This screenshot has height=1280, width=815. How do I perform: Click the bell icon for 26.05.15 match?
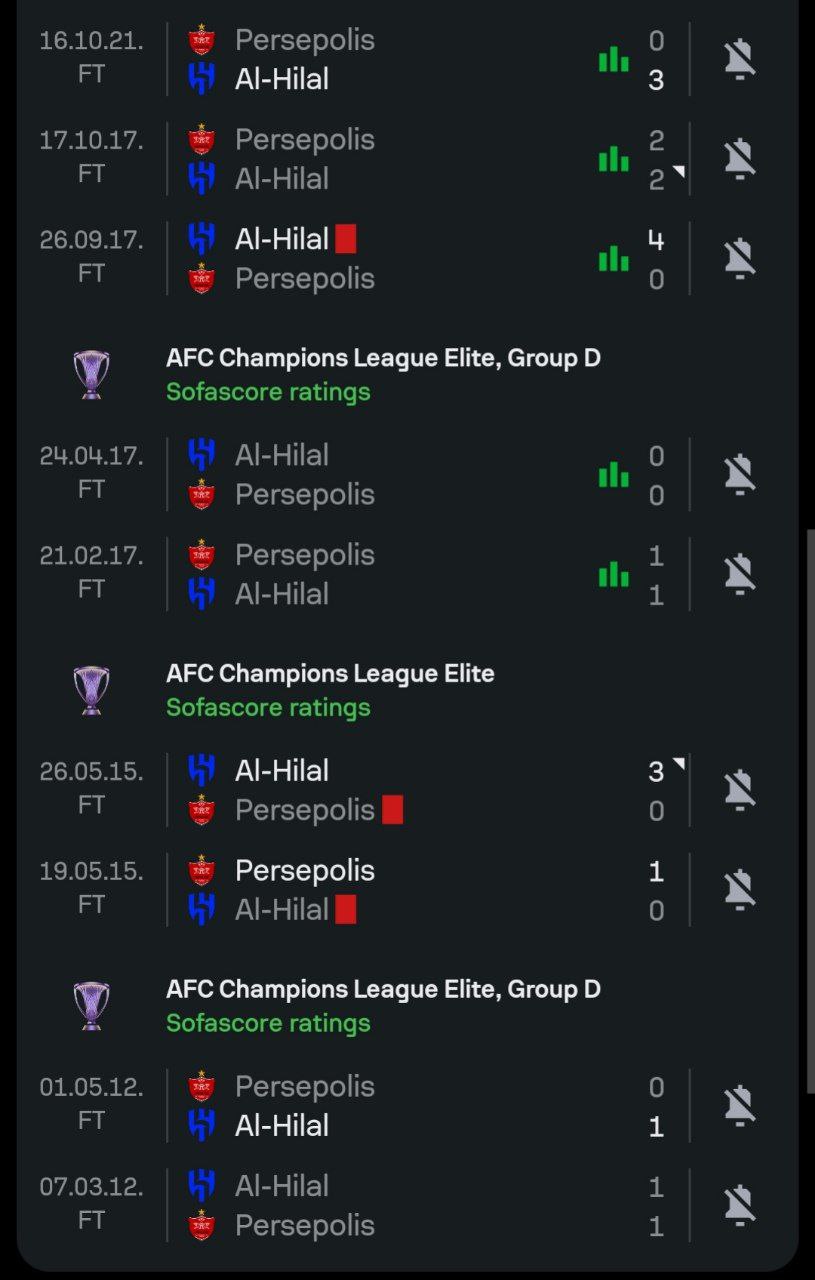point(739,790)
